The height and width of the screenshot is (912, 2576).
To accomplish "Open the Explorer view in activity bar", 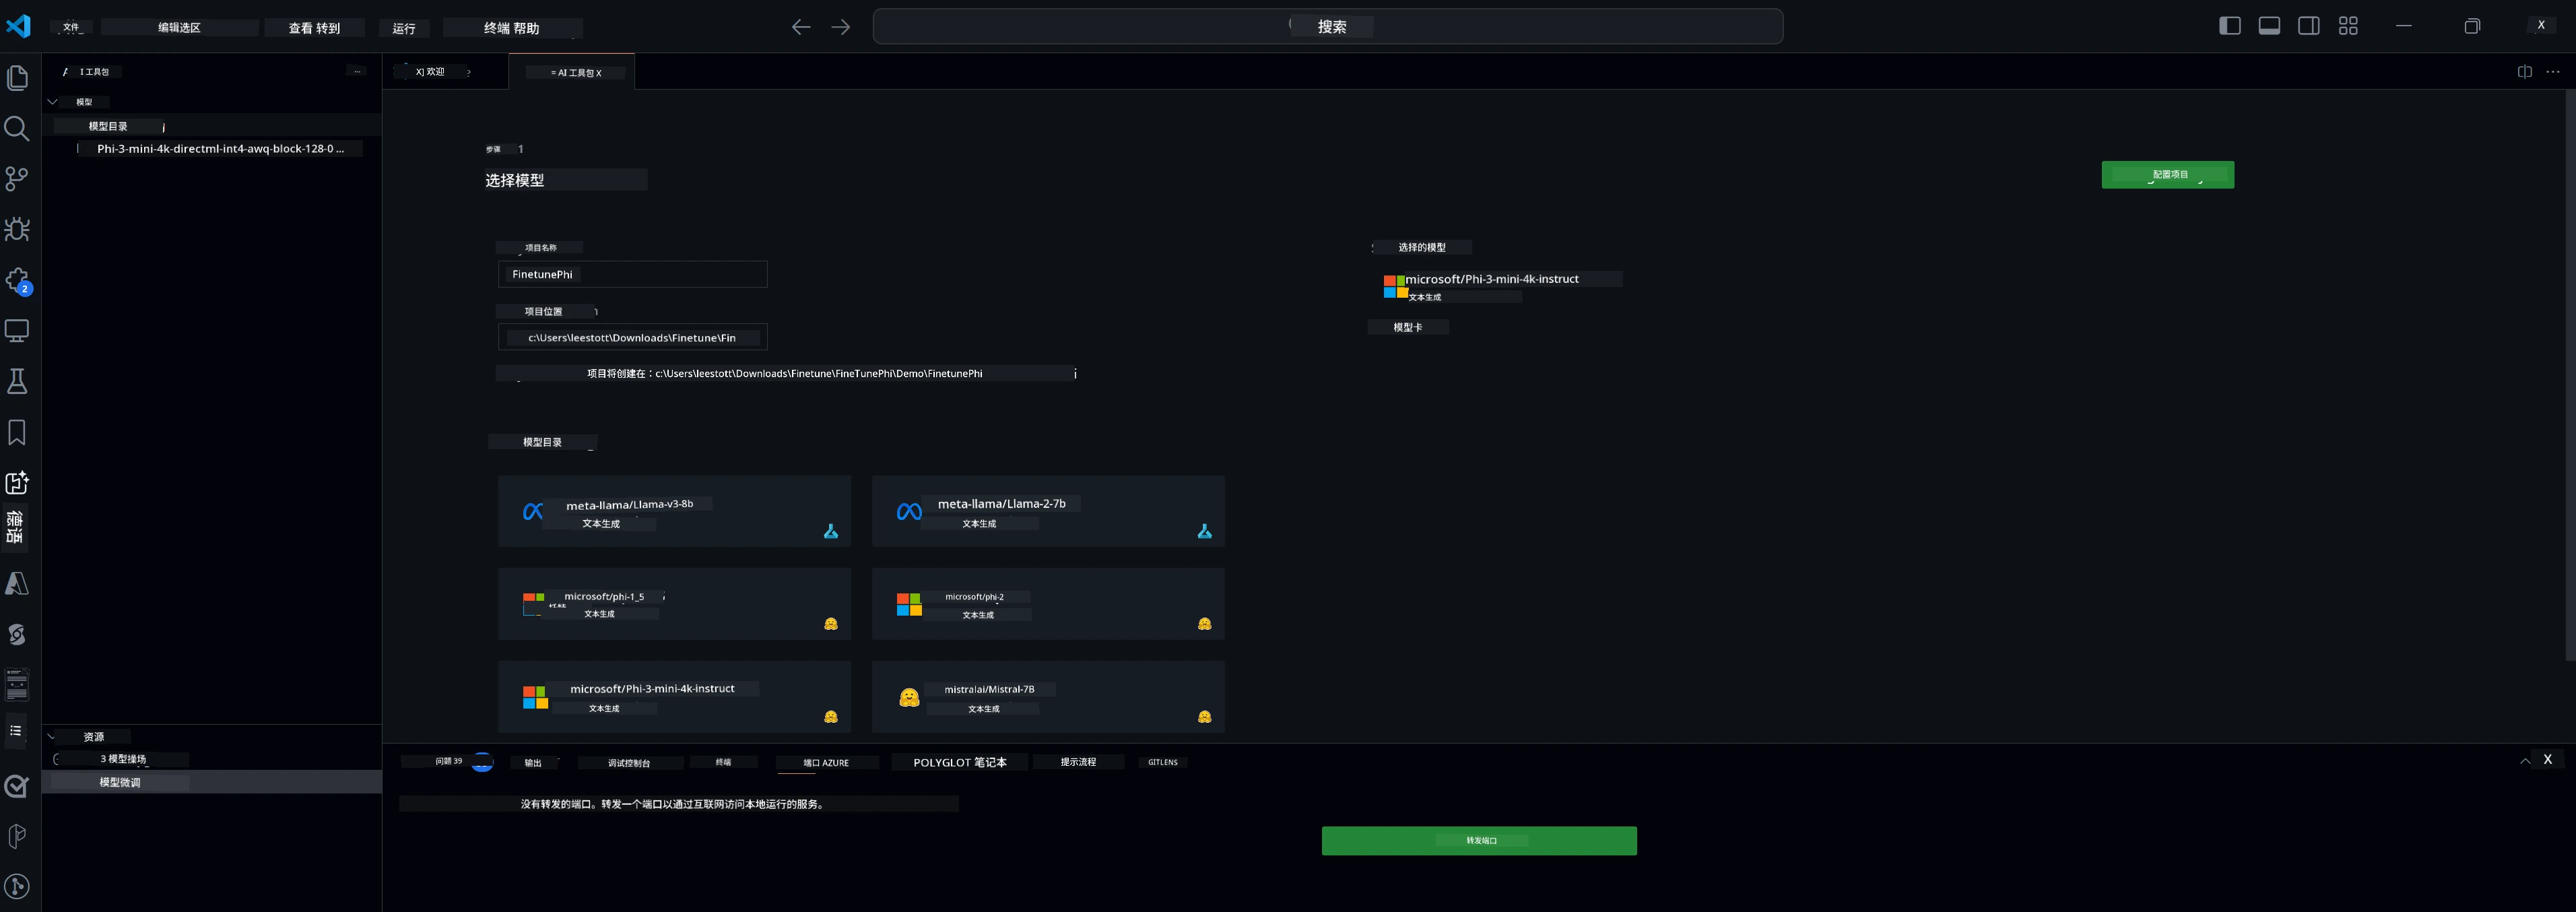I will click(17, 77).
